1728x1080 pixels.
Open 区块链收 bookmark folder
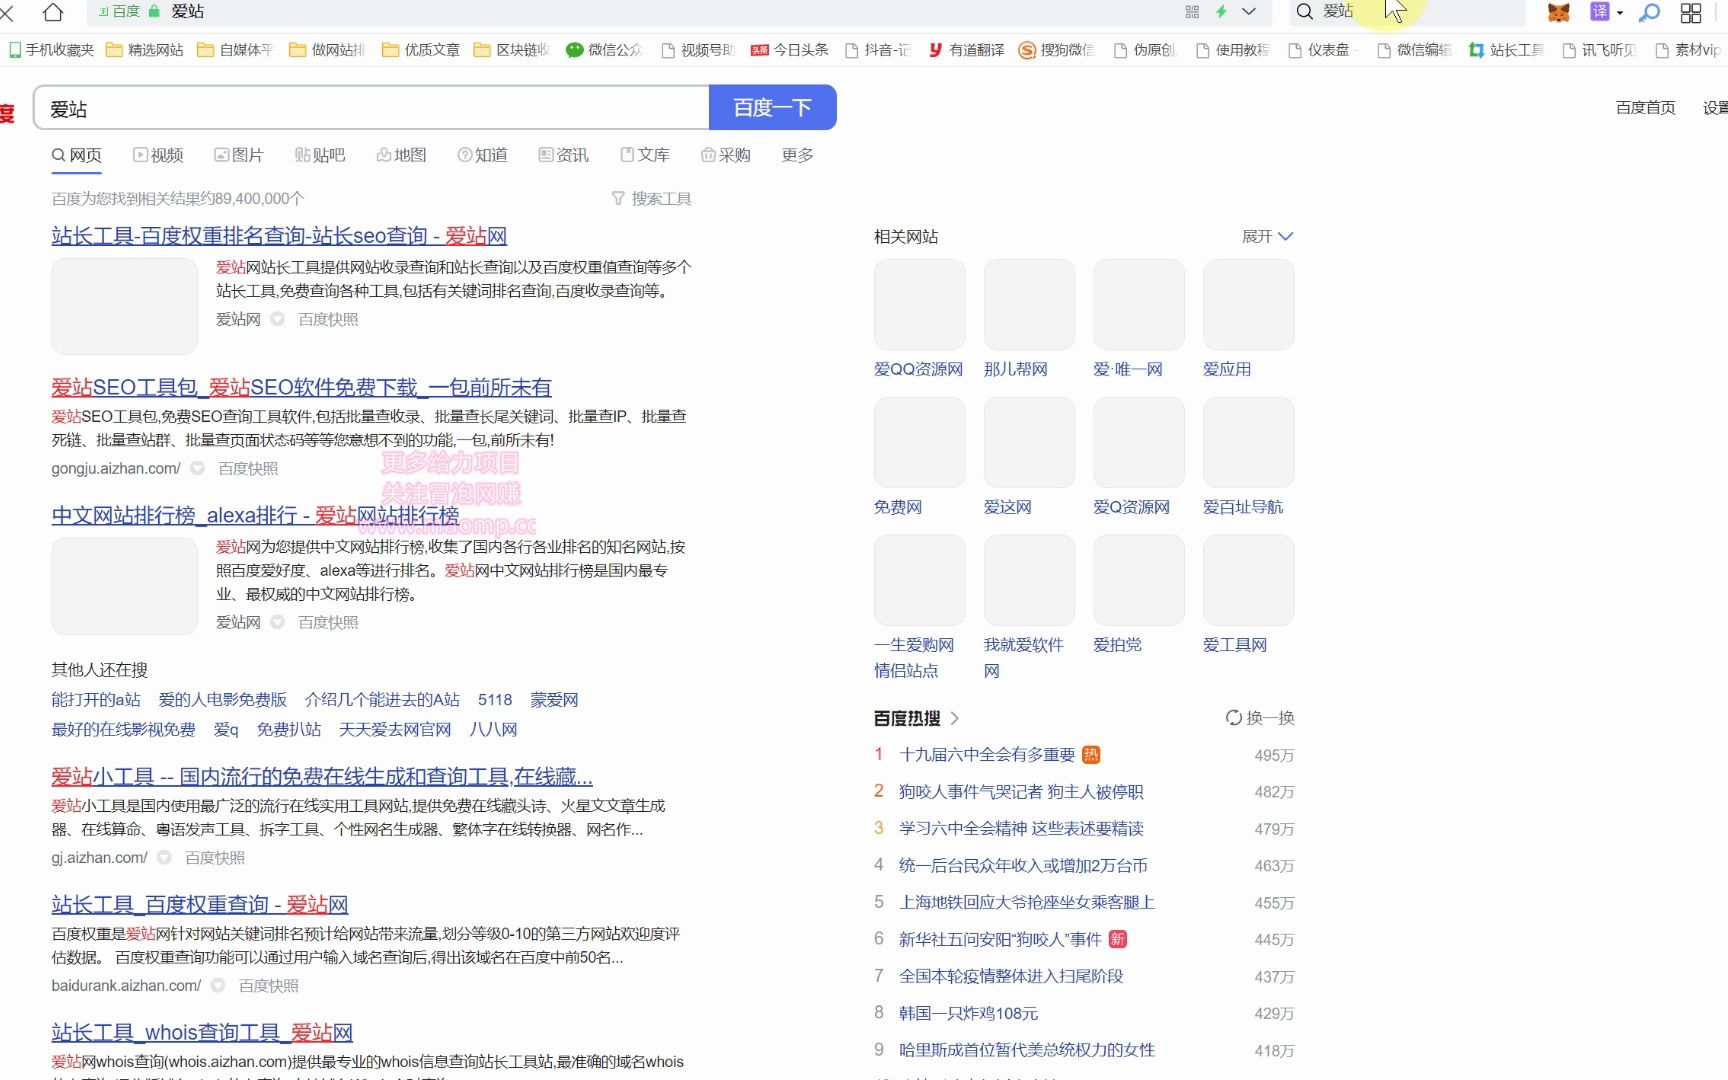[513, 50]
